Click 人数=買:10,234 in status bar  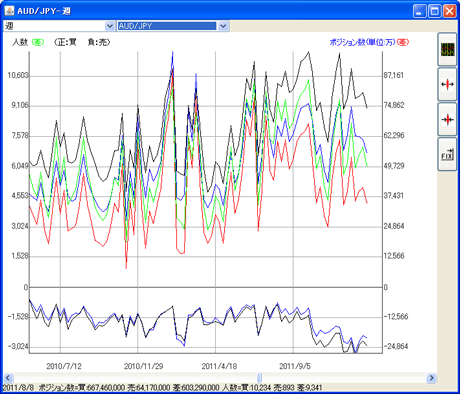coord(247,388)
